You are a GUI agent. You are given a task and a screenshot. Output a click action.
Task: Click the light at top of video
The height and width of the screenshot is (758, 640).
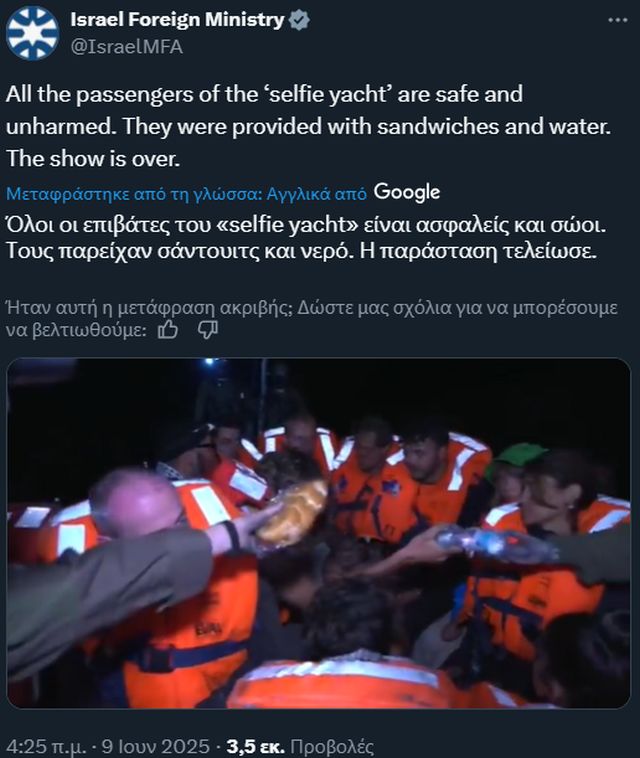click(x=209, y=362)
